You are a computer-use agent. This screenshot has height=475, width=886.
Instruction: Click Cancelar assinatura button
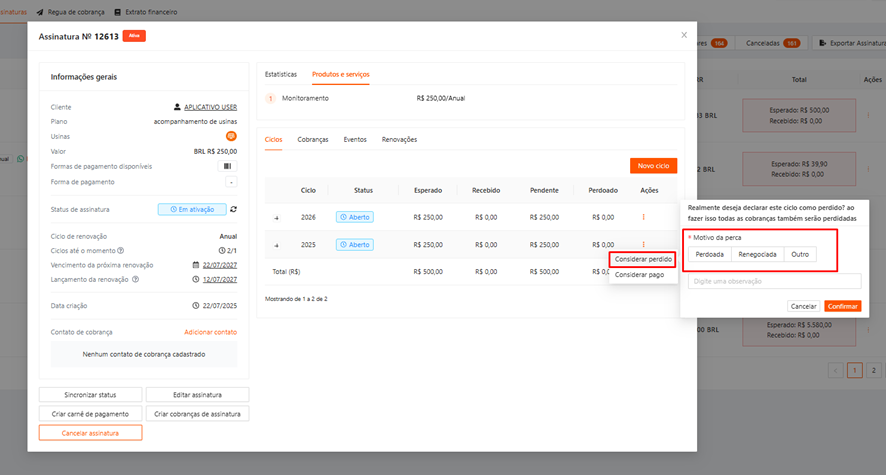coord(90,433)
